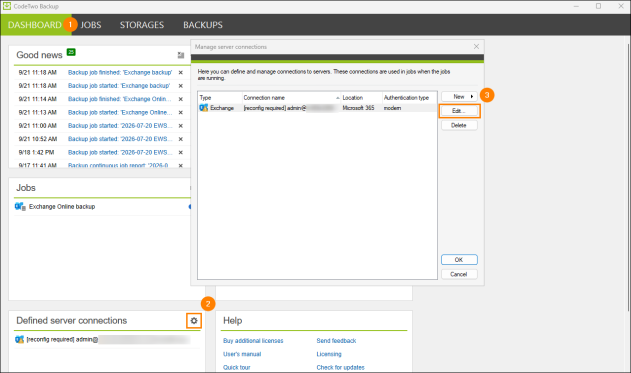Open the 9/21 10:52 AM backup job started link
The height and width of the screenshot is (373, 631).
120,139
